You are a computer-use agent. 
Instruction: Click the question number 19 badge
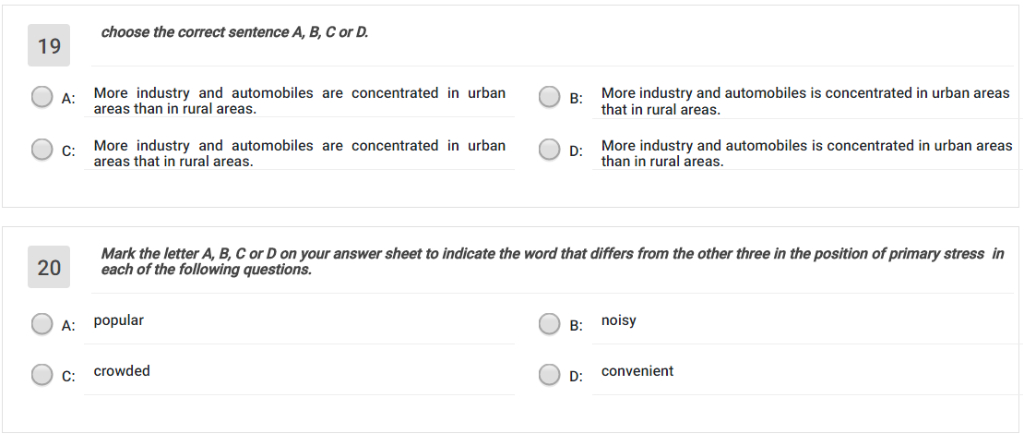49,46
